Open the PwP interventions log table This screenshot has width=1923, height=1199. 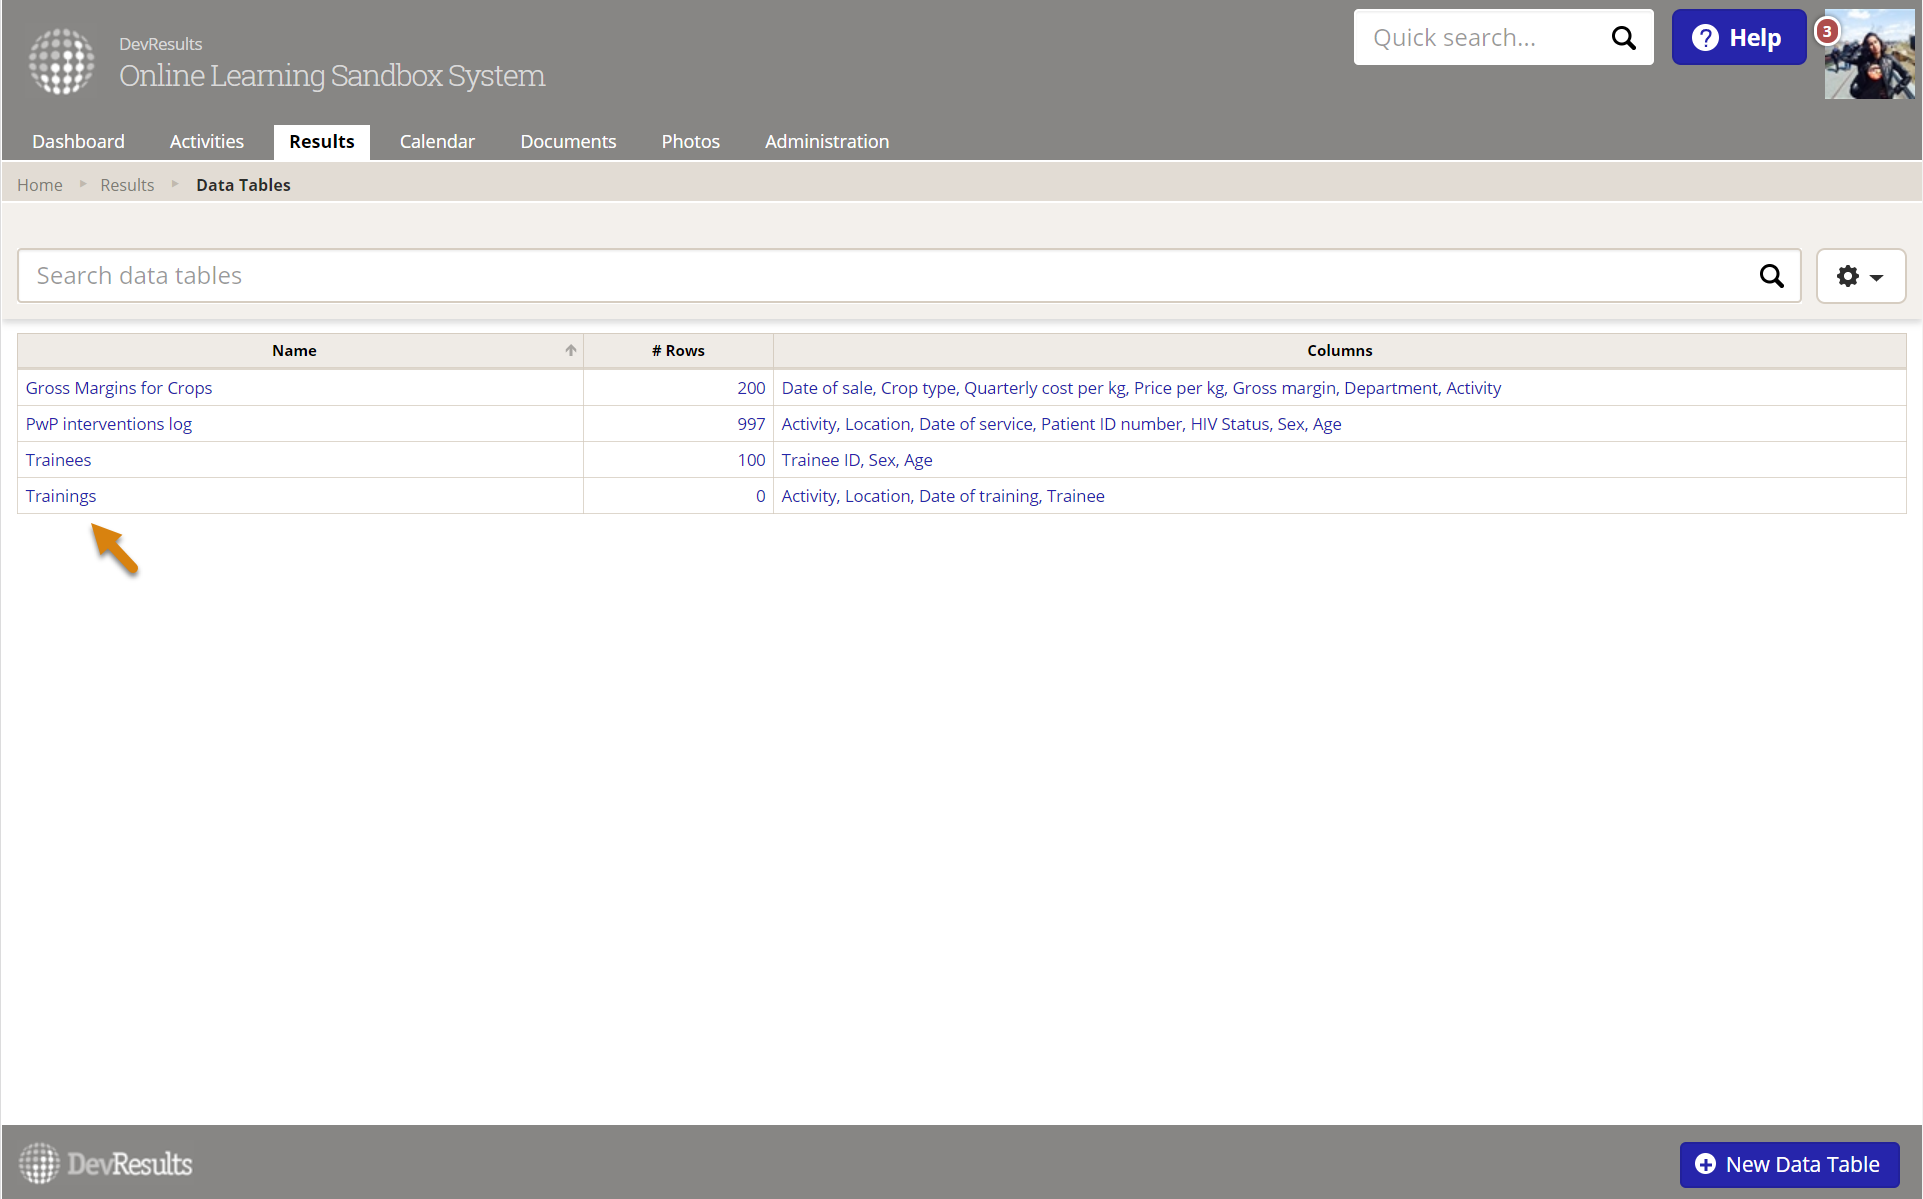pyautogui.click(x=109, y=424)
